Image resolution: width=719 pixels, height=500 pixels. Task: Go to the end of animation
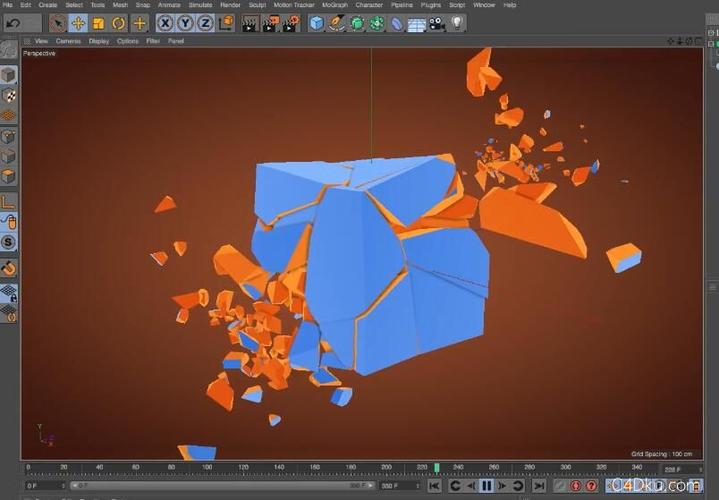[x=539, y=485]
